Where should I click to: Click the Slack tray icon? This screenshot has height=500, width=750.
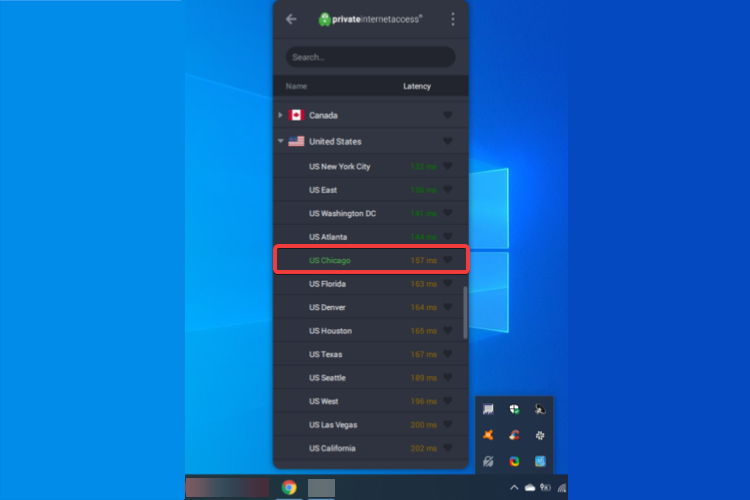540,435
